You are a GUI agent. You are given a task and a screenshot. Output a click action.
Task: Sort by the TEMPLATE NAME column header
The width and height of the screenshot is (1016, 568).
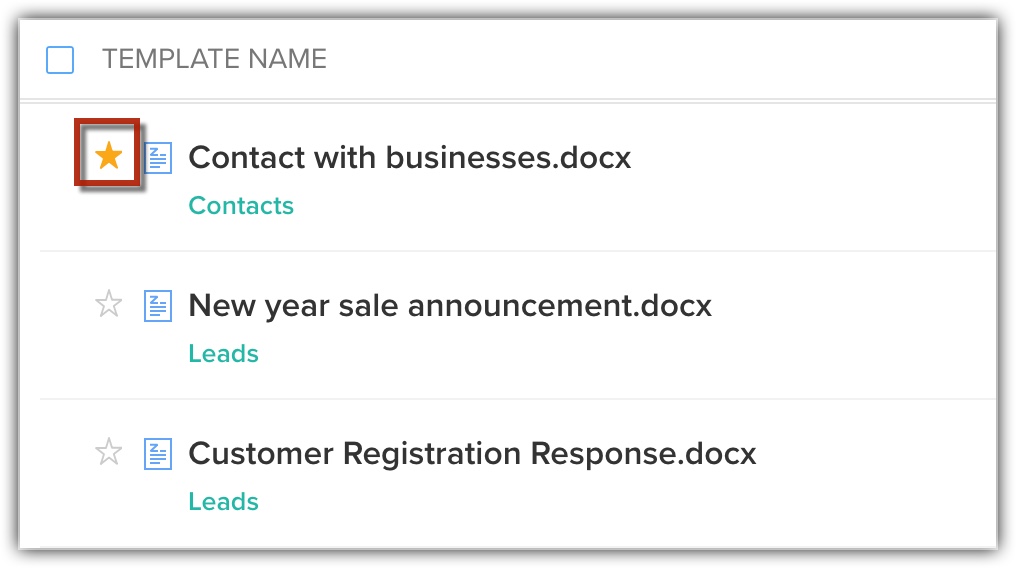point(214,59)
